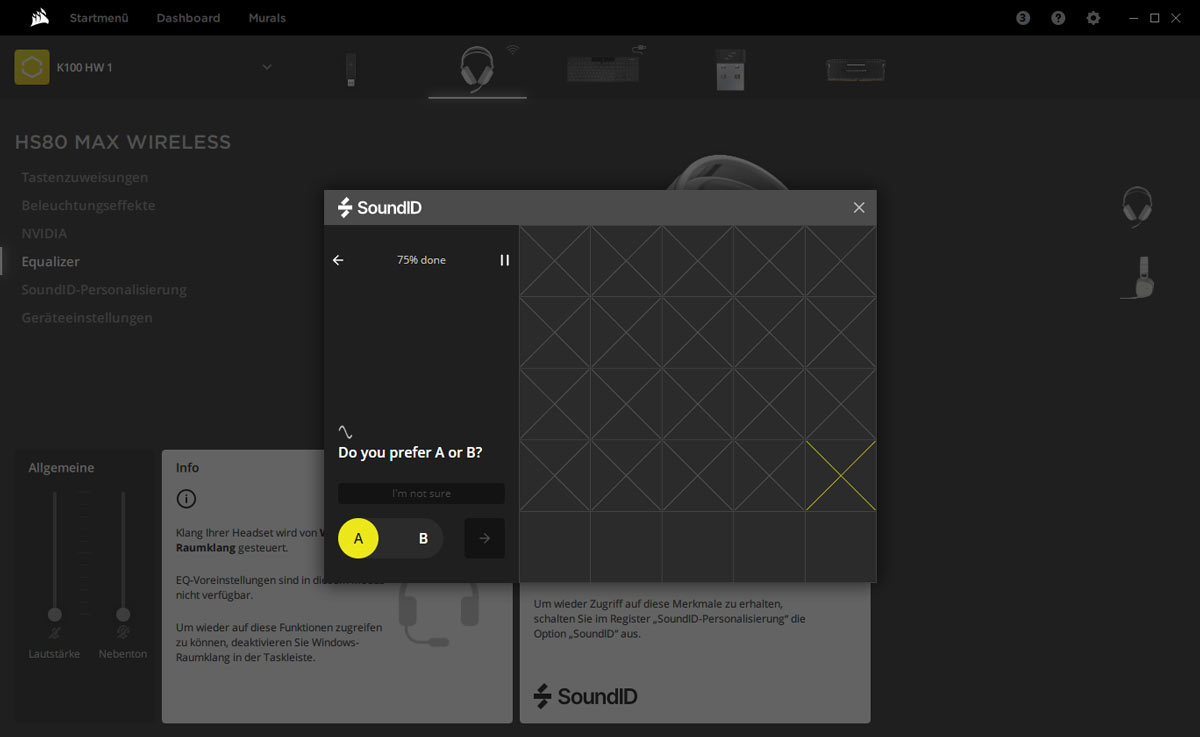Open Geräteeinstellungen section
This screenshot has width=1200, height=737.
[x=87, y=317]
